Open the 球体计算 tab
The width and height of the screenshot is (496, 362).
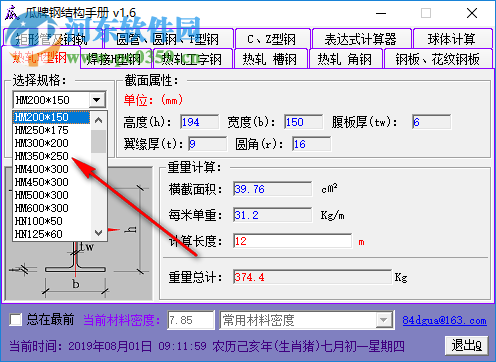point(453,39)
